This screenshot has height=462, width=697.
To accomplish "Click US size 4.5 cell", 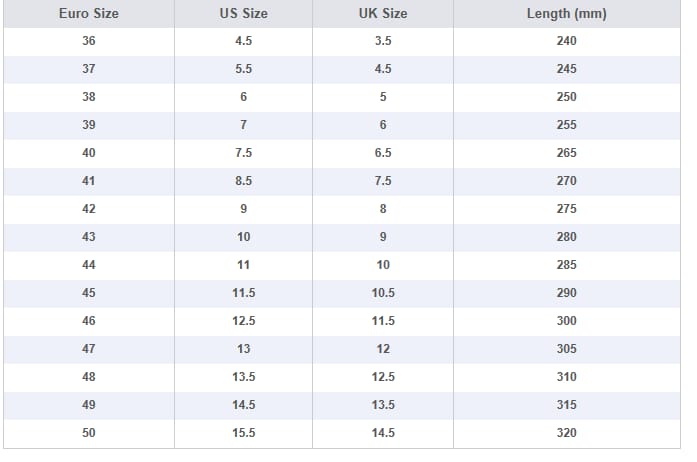I will coord(243,41).
